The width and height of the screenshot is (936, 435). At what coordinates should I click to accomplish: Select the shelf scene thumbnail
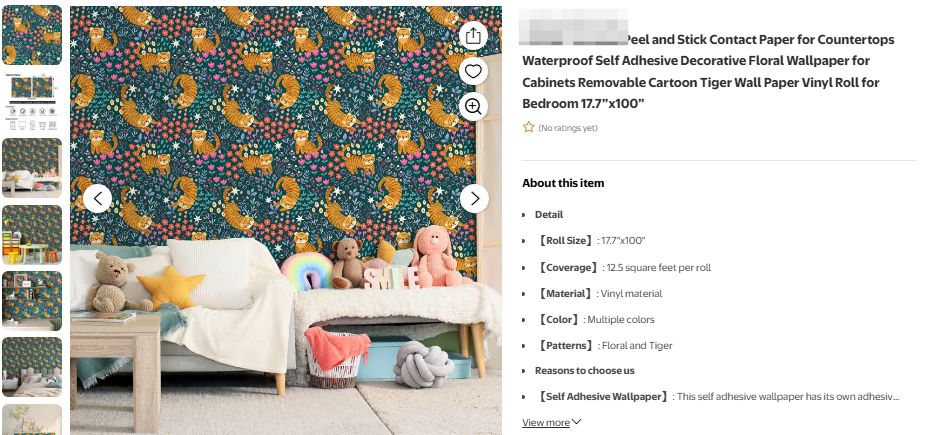pyautogui.click(x=32, y=301)
